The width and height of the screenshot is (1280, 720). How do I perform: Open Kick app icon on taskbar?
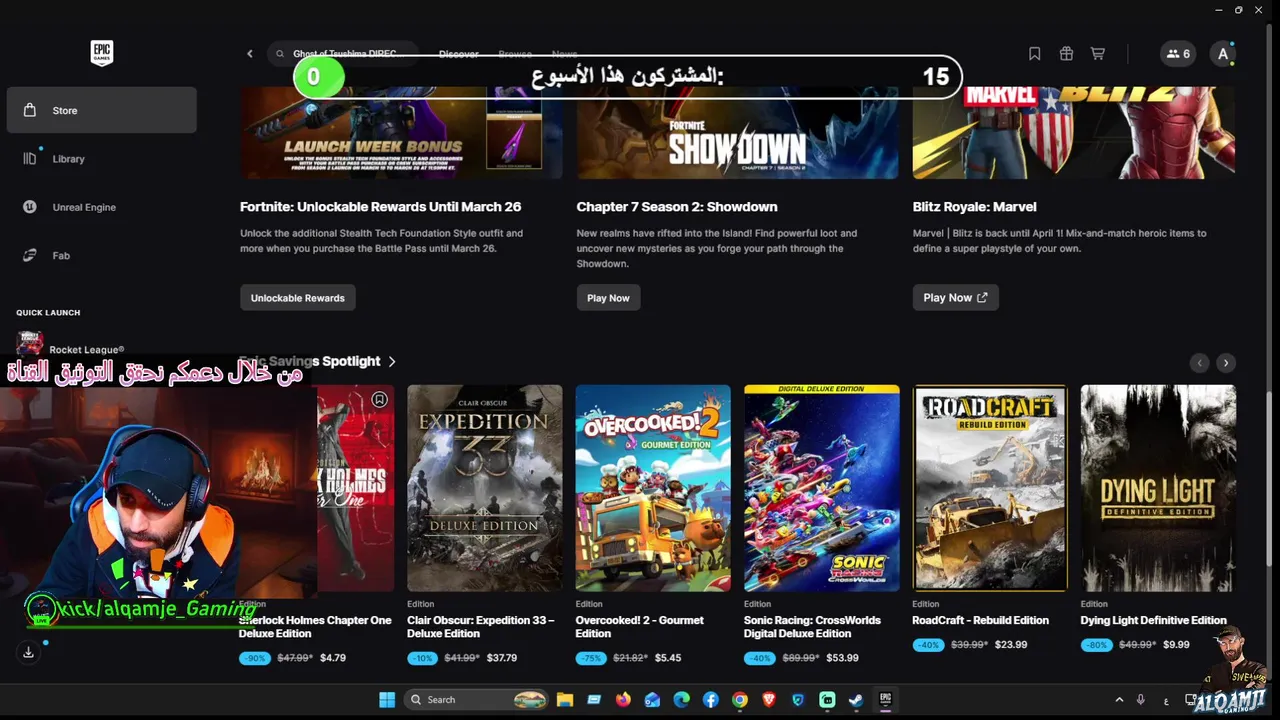827,700
